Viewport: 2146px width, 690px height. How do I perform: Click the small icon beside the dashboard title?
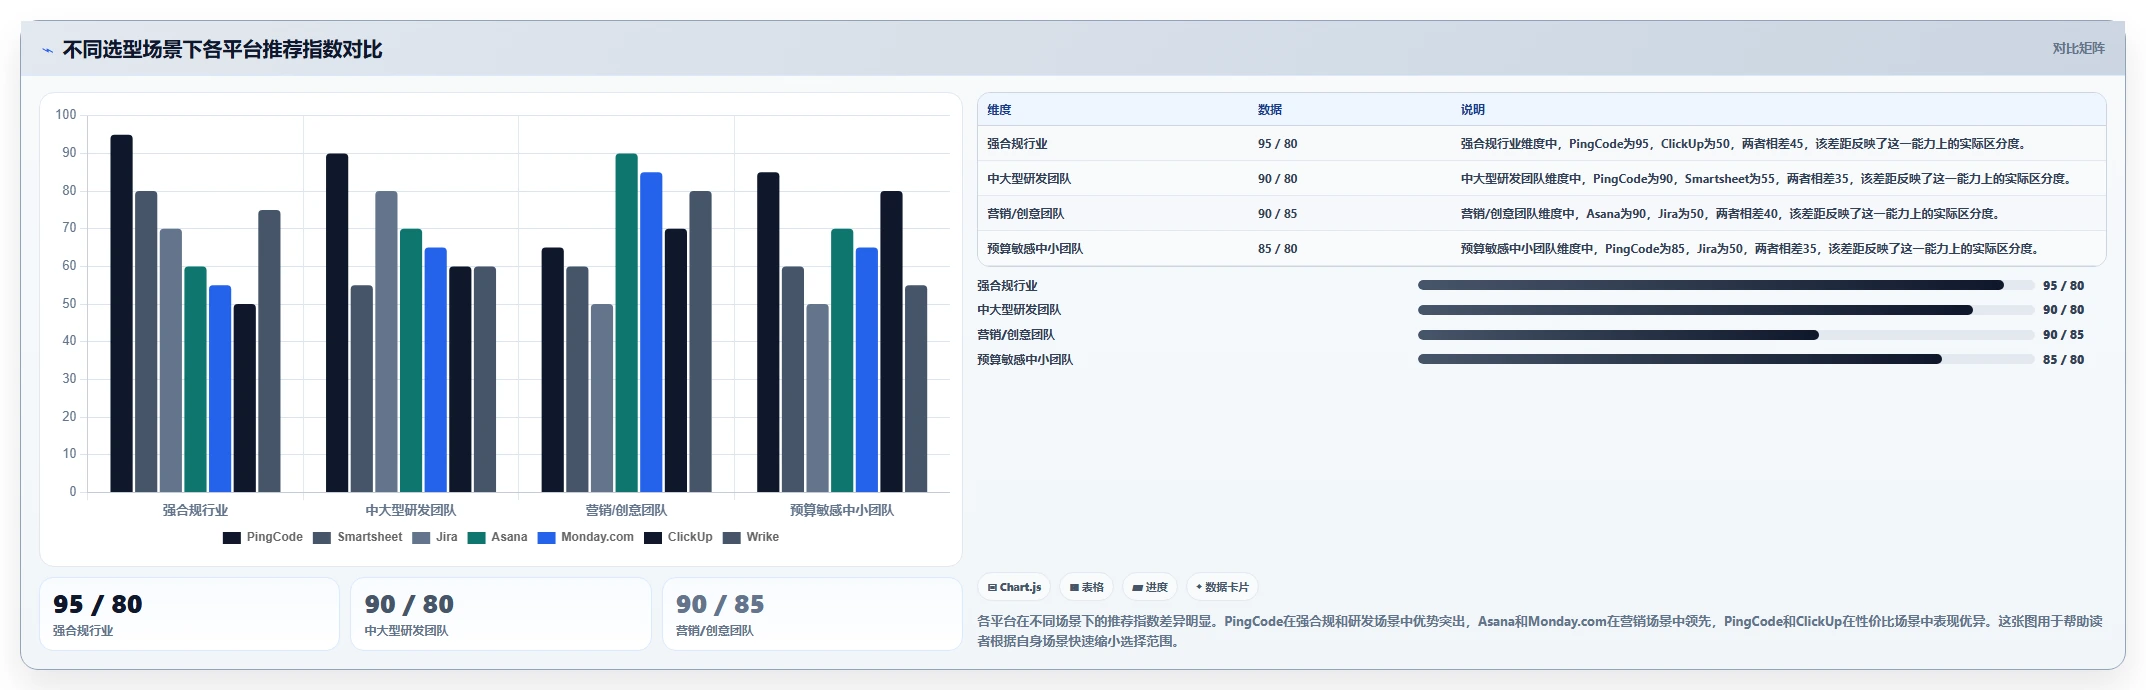click(47, 50)
